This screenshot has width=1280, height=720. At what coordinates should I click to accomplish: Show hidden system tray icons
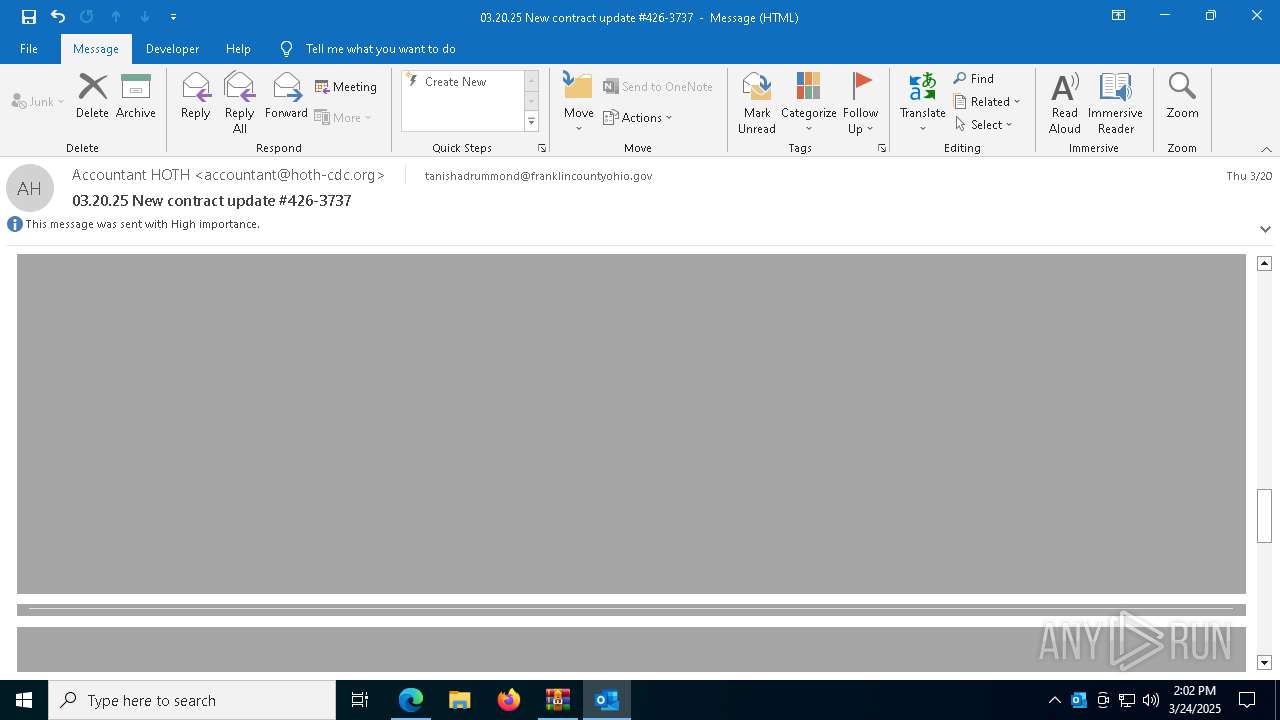tap(1054, 700)
